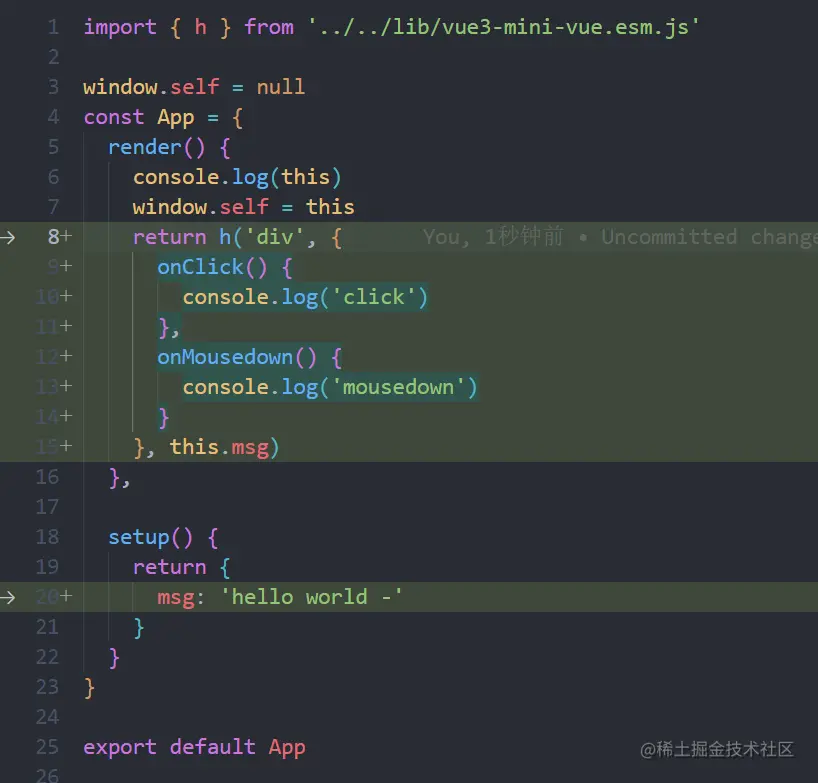Click the diff arrow beside line 20
Image resolution: width=818 pixels, height=783 pixels.
pos(7,597)
